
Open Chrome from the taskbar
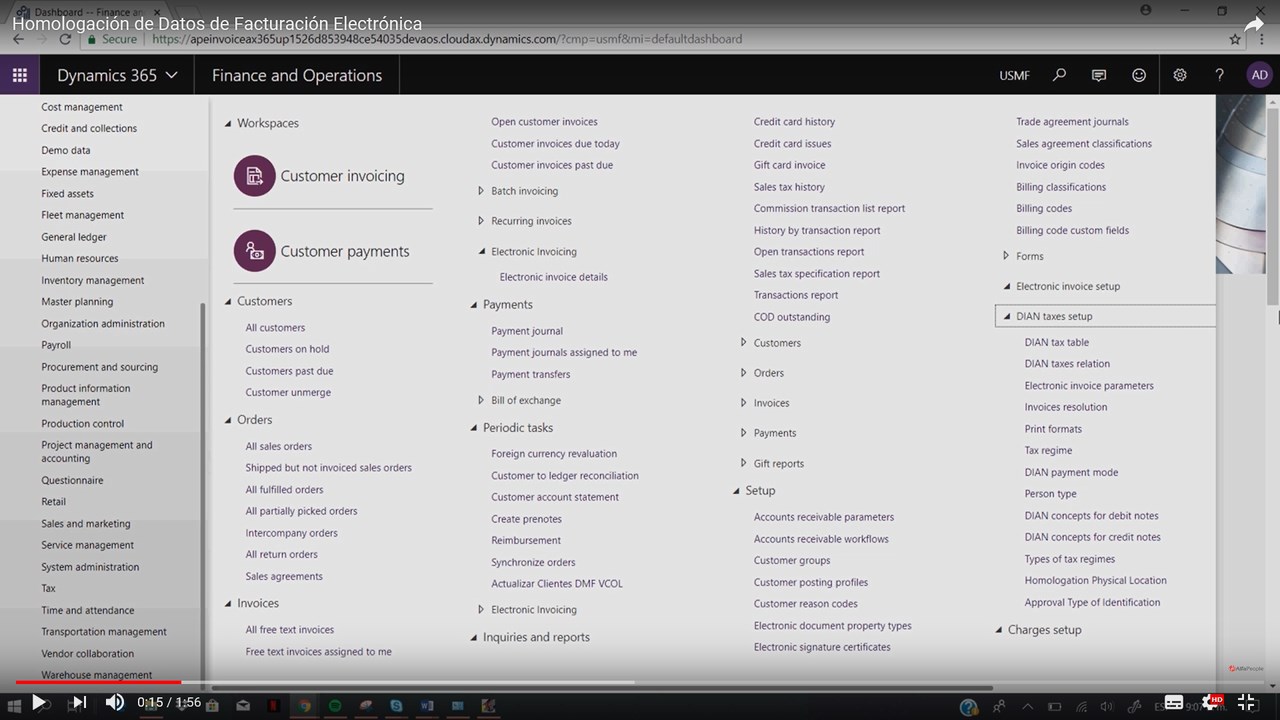pyautogui.click(x=304, y=705)
